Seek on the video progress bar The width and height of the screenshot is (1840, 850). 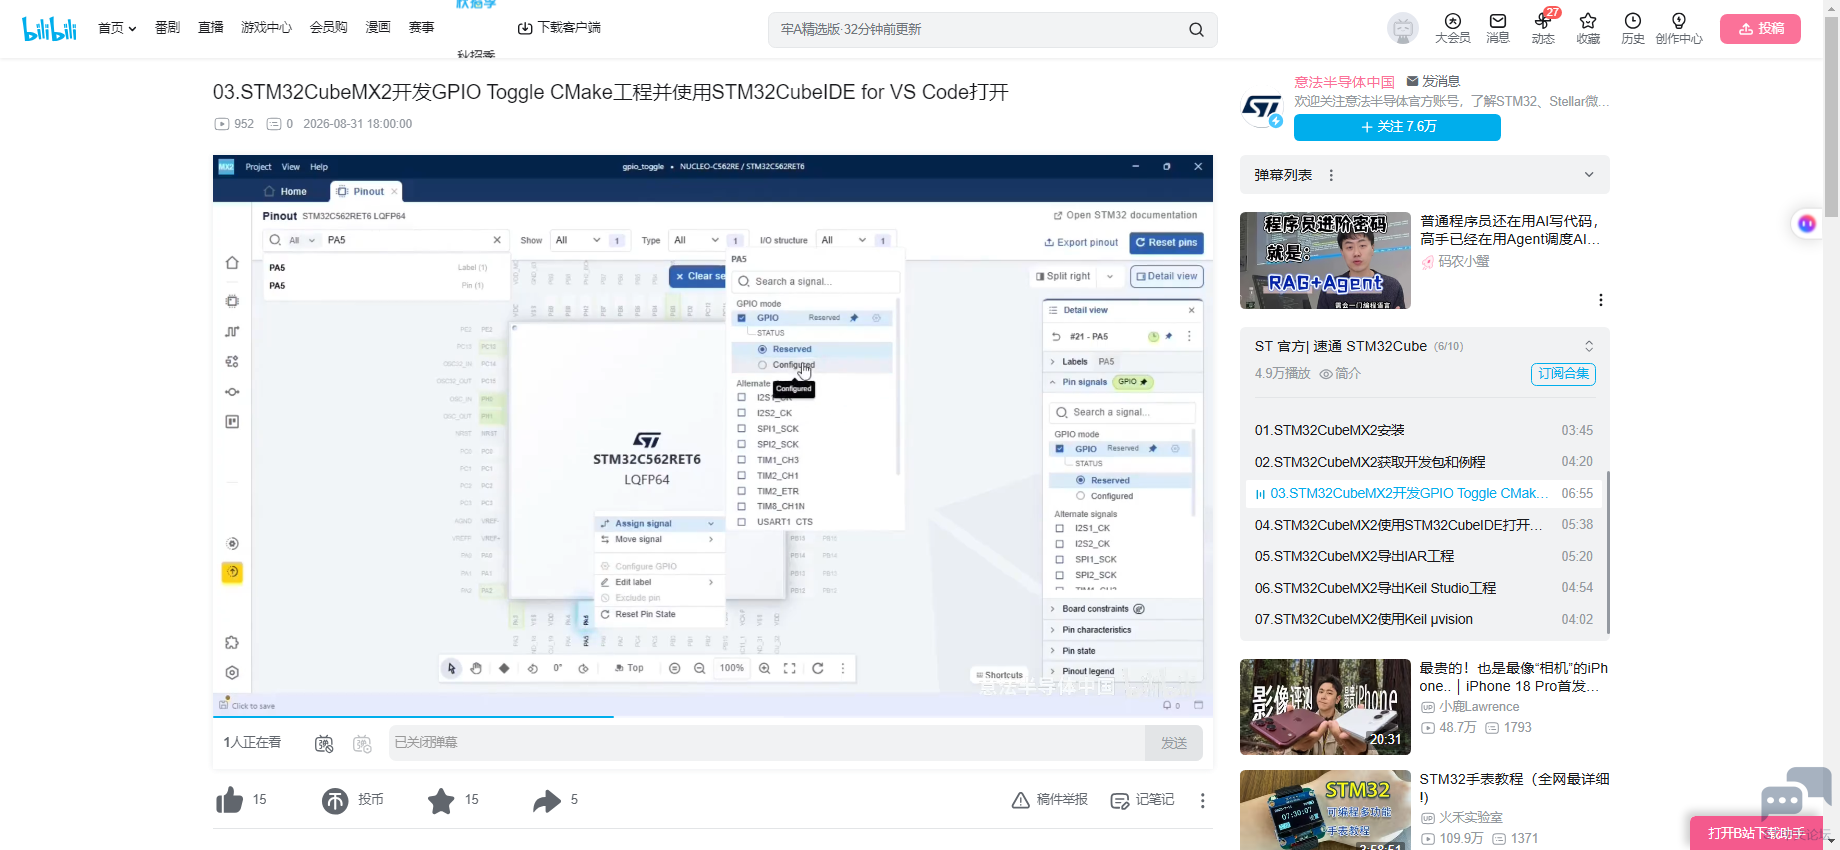pyautogui.click(x=713, y=717)
